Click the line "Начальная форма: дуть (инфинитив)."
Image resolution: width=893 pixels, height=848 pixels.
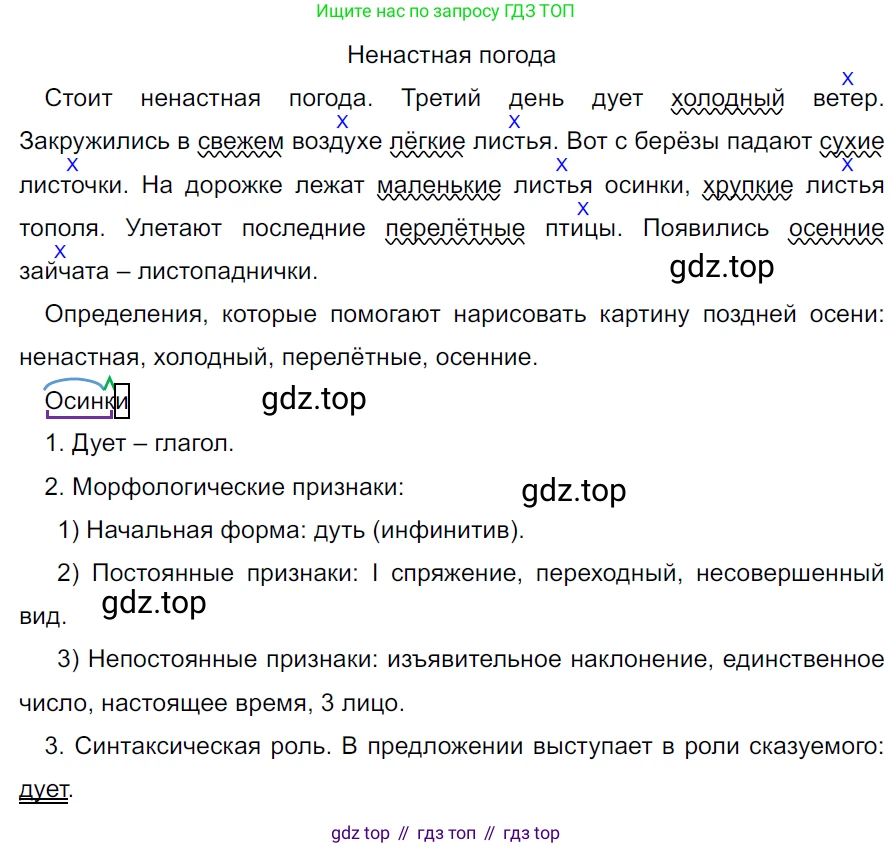coord(305,530)
